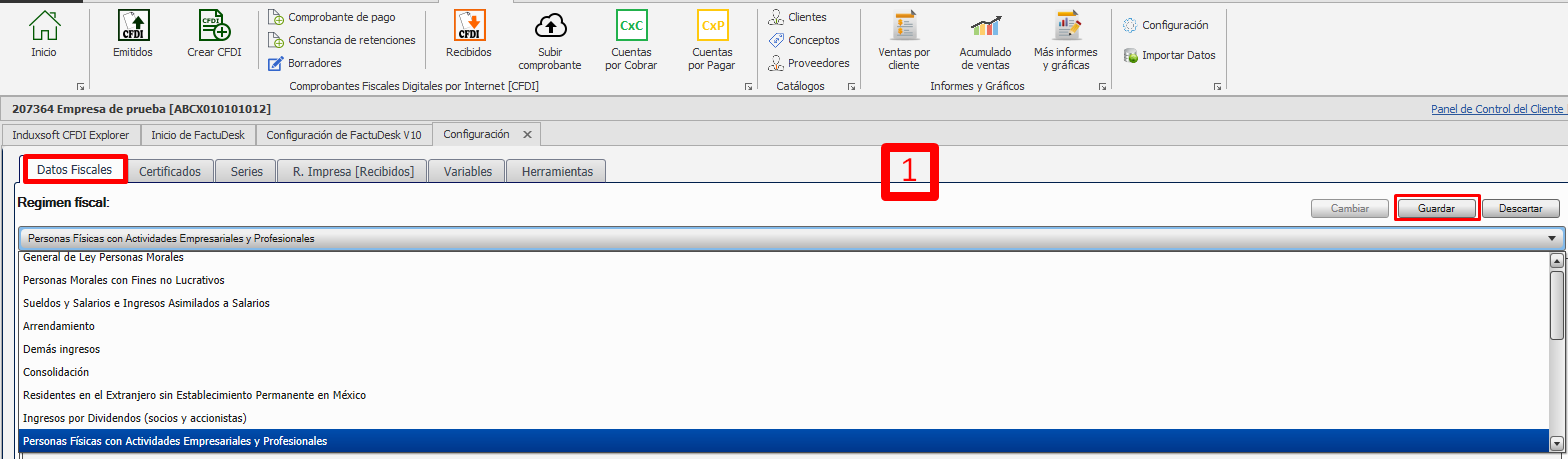Click the dropdown list scroll down arrow
1568x459 pixels.
(1556, 442)
